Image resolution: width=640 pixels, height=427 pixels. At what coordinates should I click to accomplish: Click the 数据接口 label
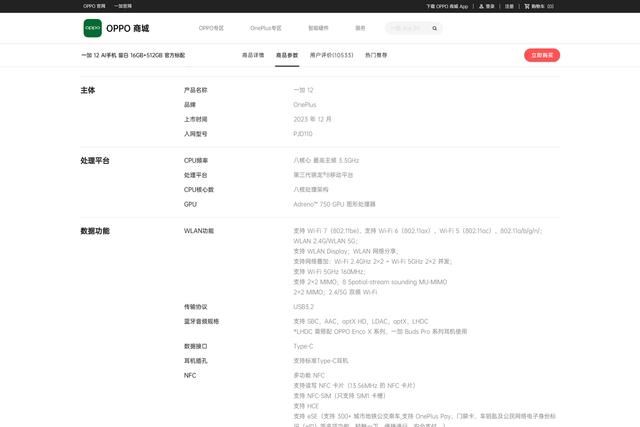[x=196, y=346]
